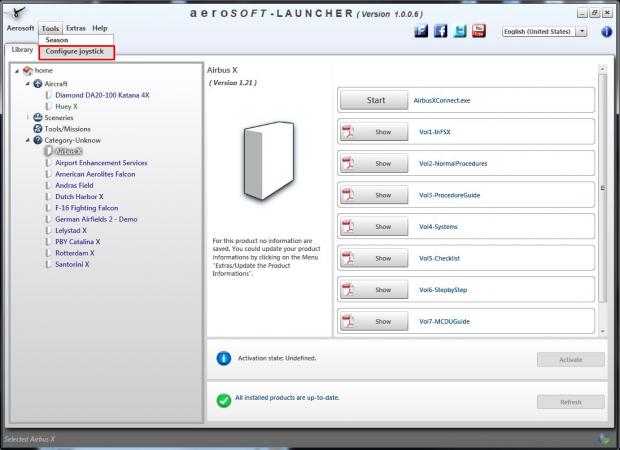
Task: Open the Aerosoft forum icon in header
Action: point(421,31)
